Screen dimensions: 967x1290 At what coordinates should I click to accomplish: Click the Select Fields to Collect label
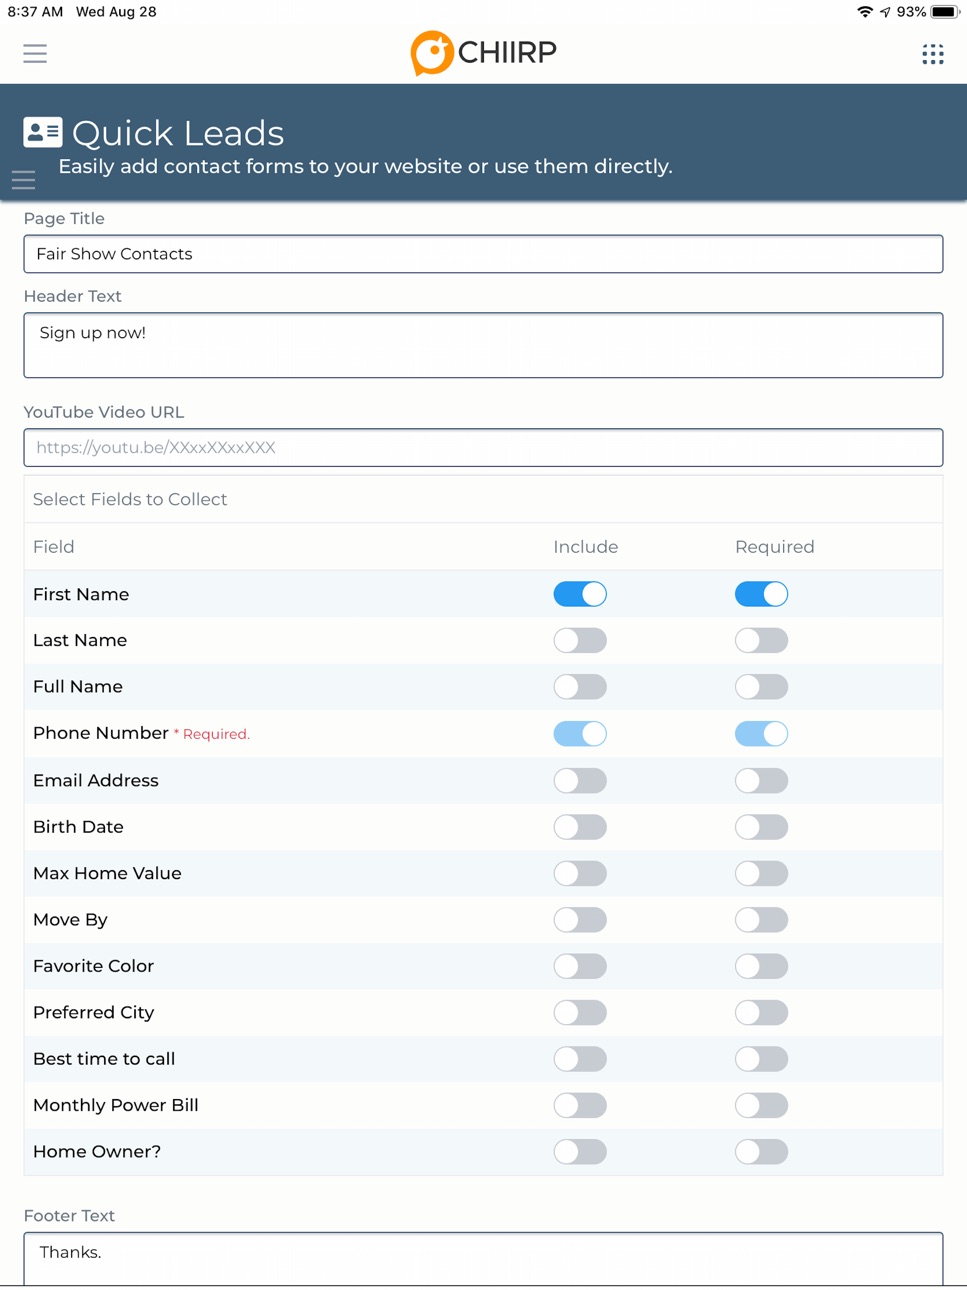click(x=130, y=499)
